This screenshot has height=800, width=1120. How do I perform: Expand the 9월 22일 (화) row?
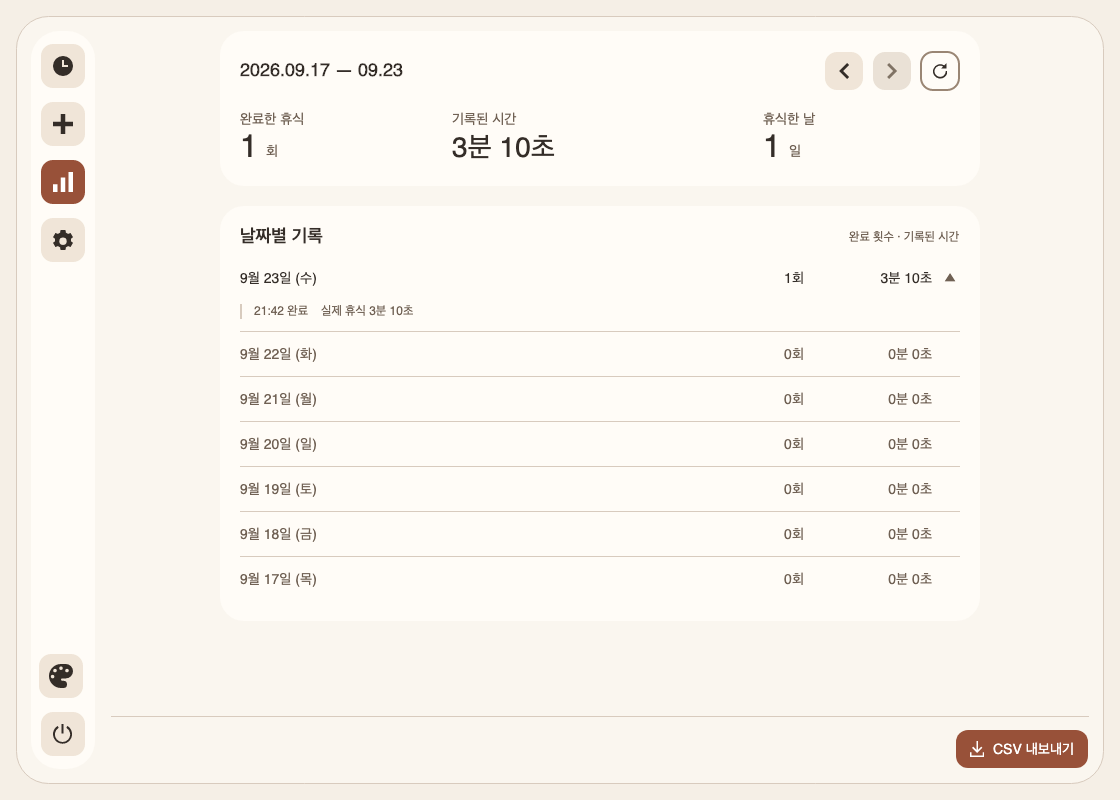(599, 354)
